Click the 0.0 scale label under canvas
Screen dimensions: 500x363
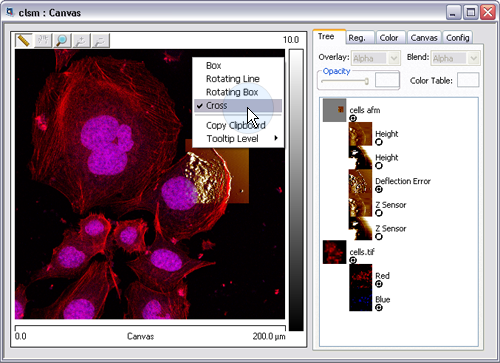pos(20,336)
